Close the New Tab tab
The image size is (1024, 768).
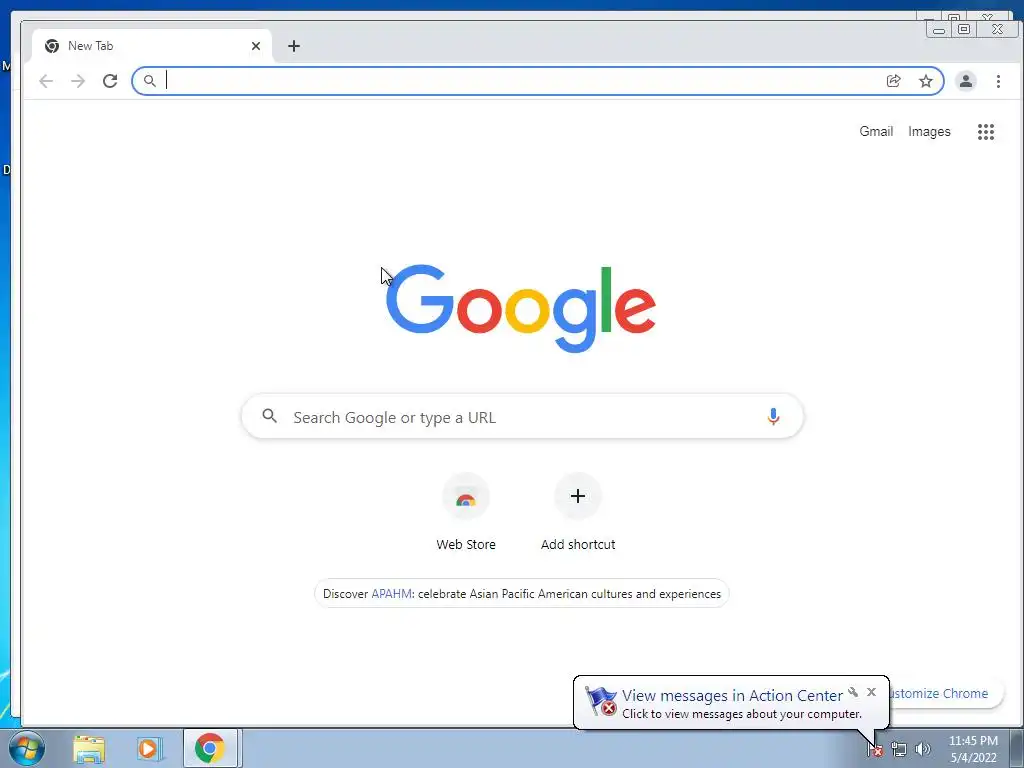[x=256, y=46]
